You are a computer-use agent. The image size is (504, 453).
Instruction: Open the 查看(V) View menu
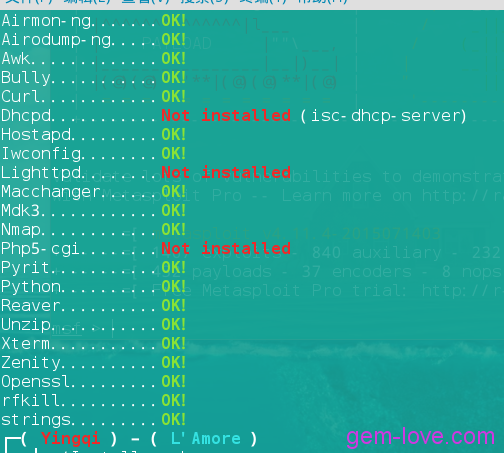[x=146, y=2]
